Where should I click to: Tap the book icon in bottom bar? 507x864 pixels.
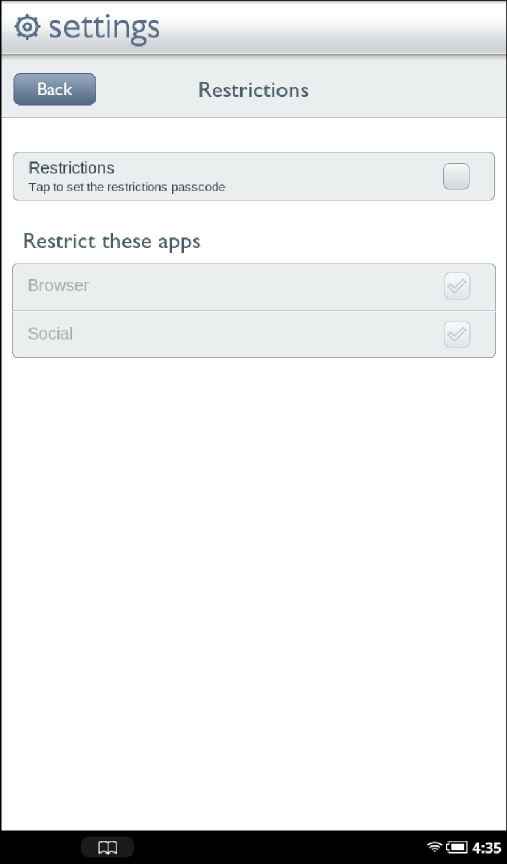(107, 847)
